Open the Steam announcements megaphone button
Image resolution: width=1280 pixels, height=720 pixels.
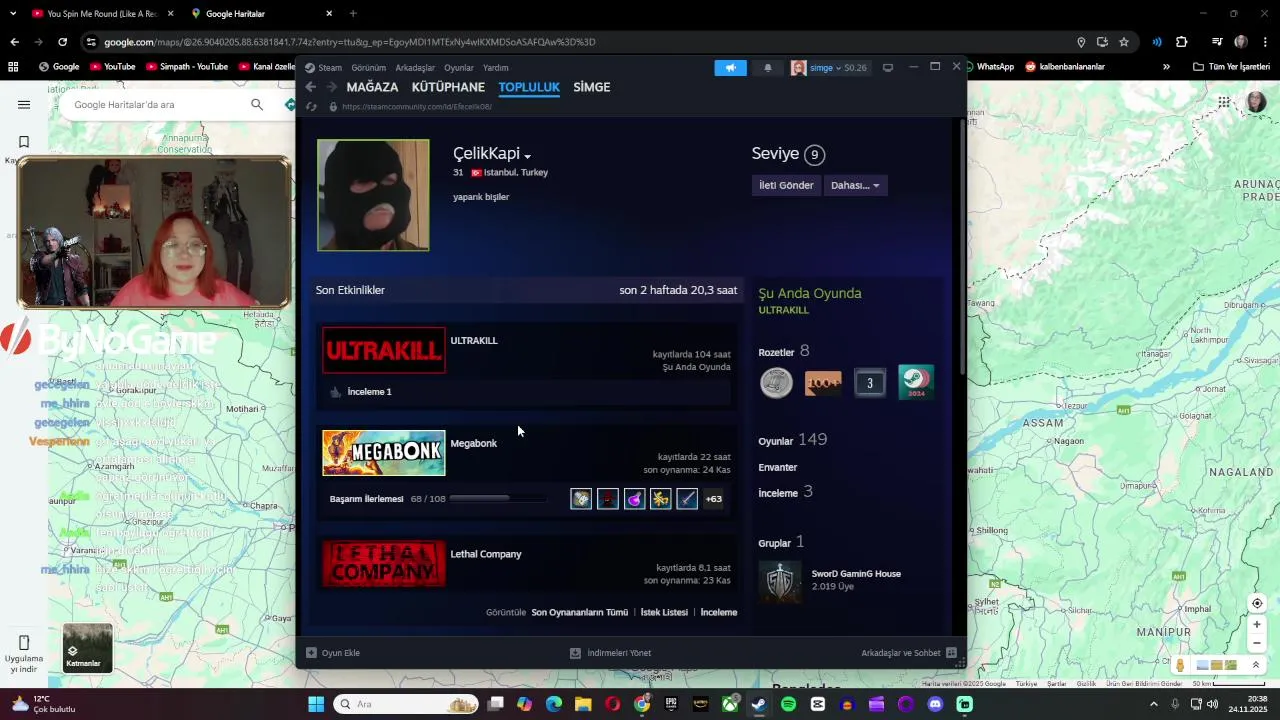(730, 68)
